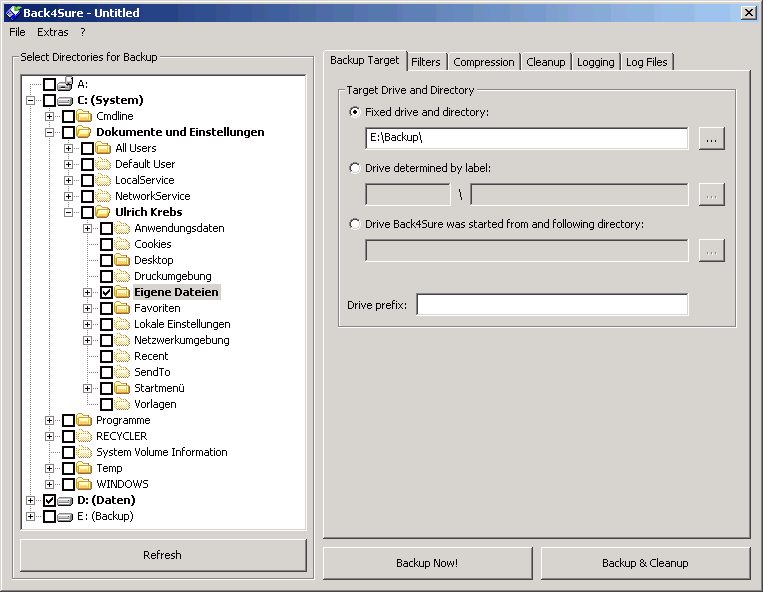The height and width of the screenshot is (592, 763).
Task: Click the Desktop folder icon
Action: point(122,260)
